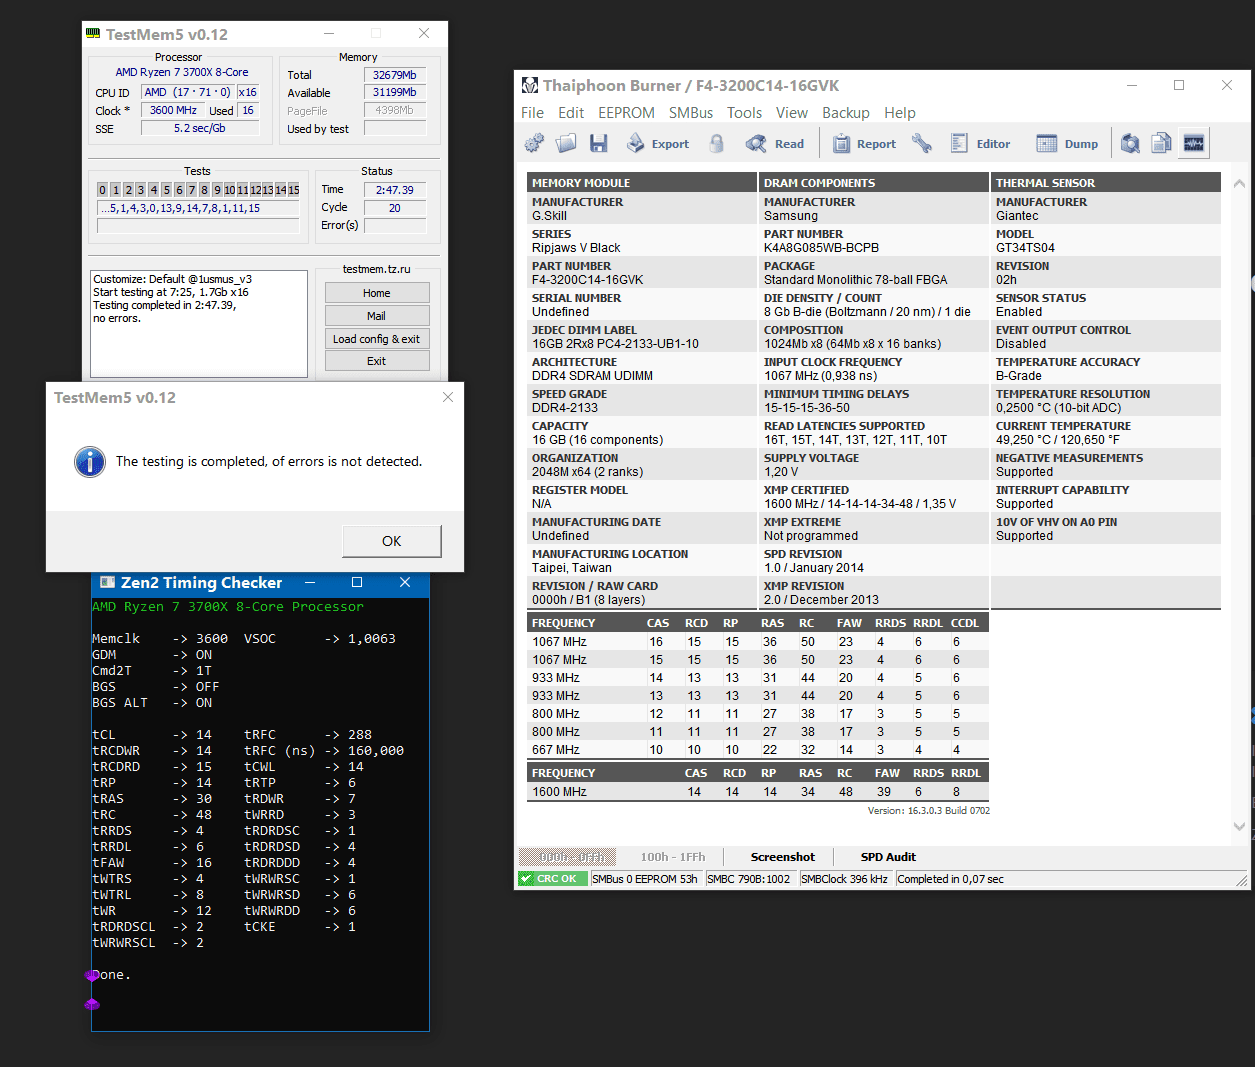This screenshot has width=1255, height=1067.
Task: Click the Thaiphoon Burner title bar app icon
Action: 530,85
